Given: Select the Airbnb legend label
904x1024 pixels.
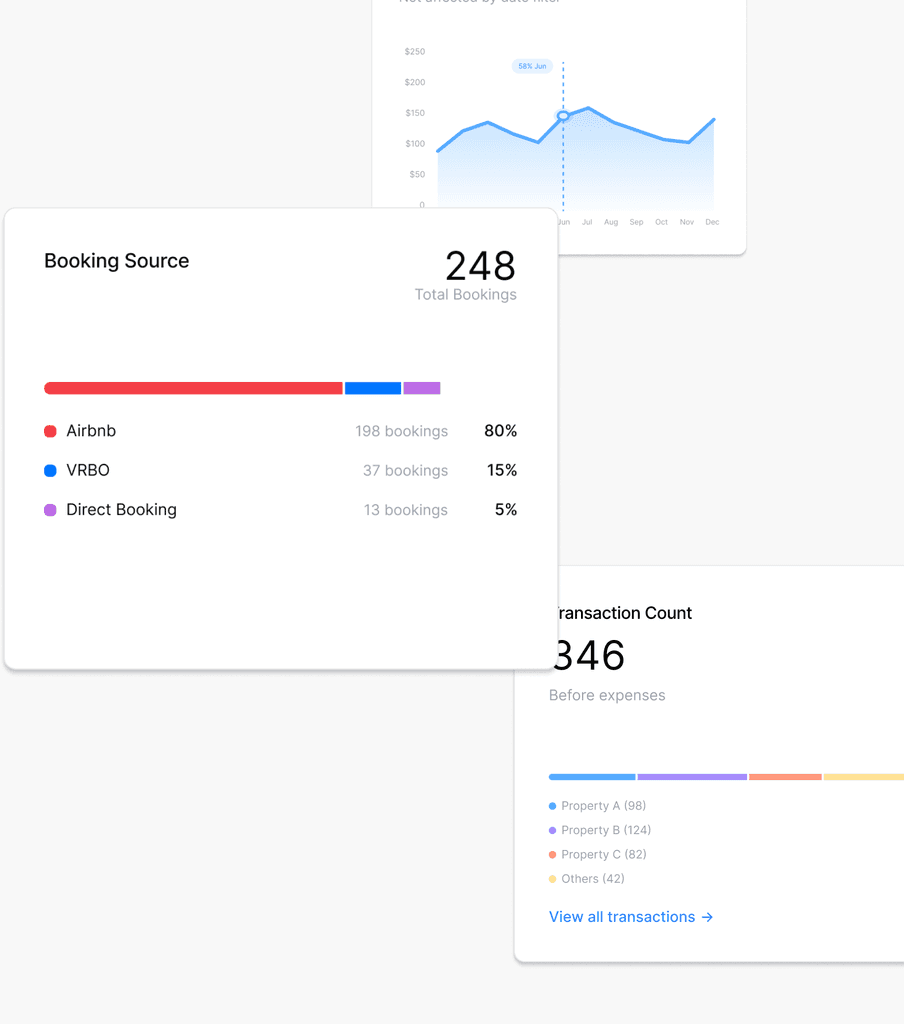Looking at the screenshot, I should click(x=91, y=431).
